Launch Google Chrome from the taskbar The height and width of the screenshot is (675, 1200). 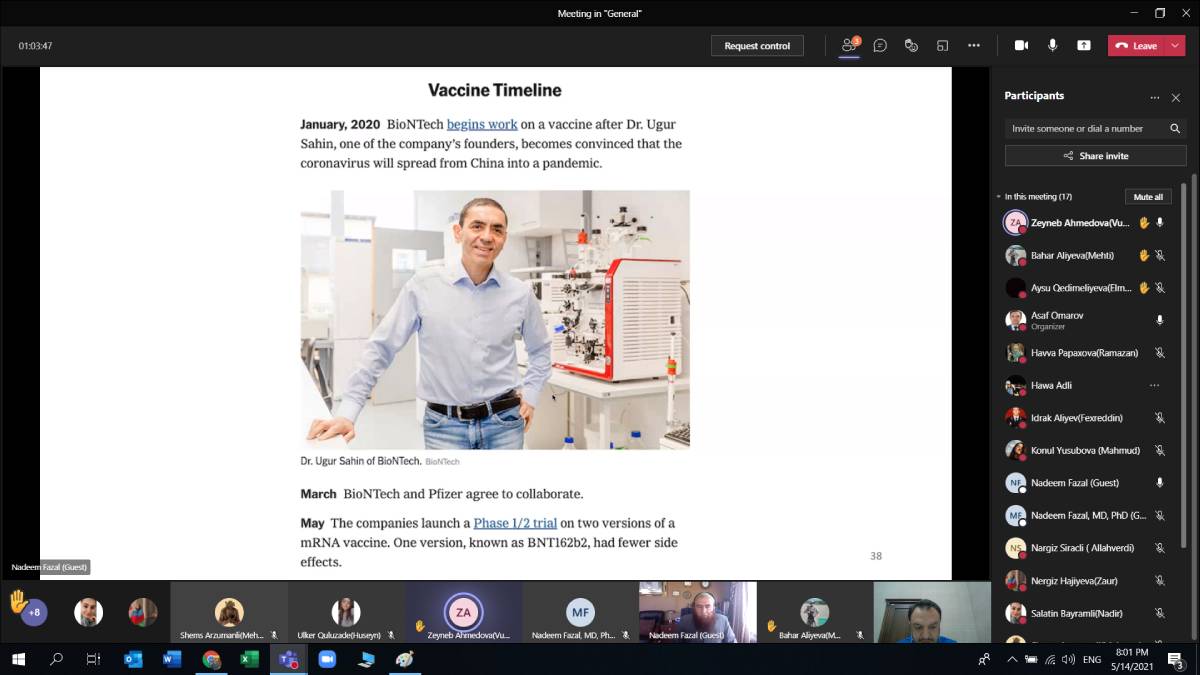click(211, 659)
